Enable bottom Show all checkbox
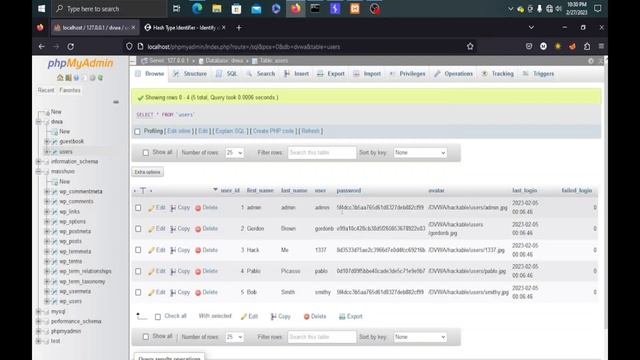This screenshot has height=360, width=640. click(x=146, y=337)
